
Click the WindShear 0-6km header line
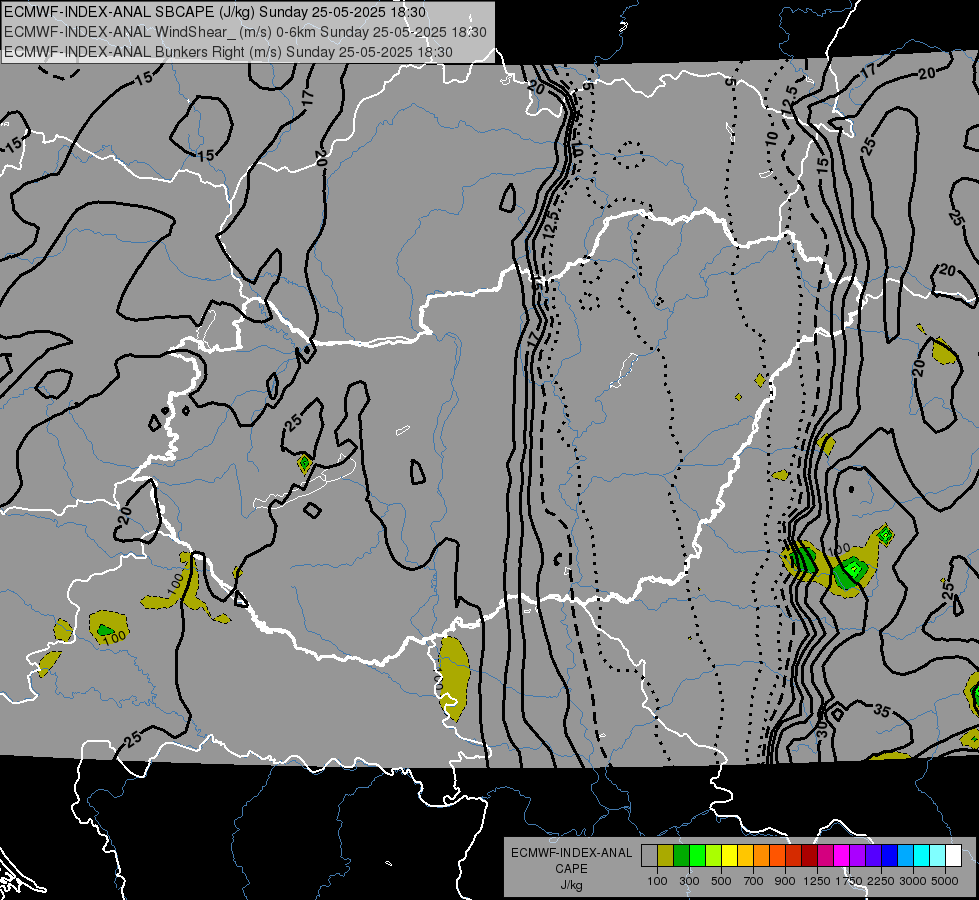(x=245, y=32)
